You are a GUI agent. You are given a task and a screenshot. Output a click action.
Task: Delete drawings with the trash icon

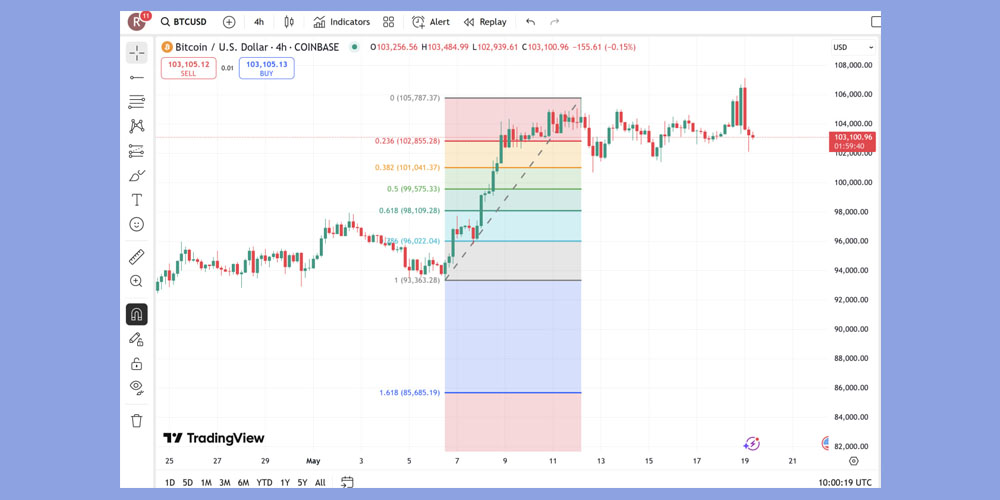click(137, 420)
